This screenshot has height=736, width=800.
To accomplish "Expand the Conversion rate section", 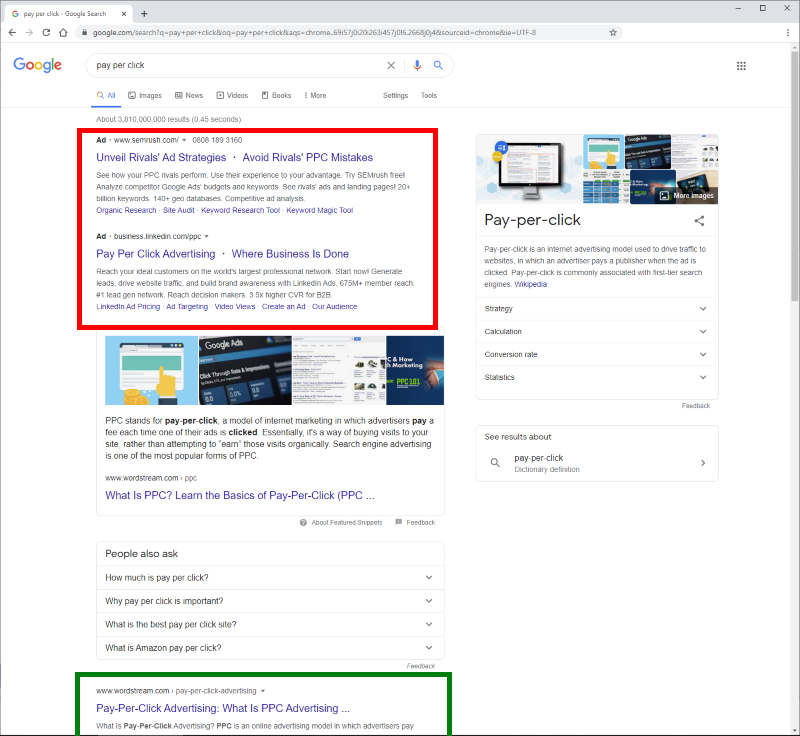I will point(597,354).
